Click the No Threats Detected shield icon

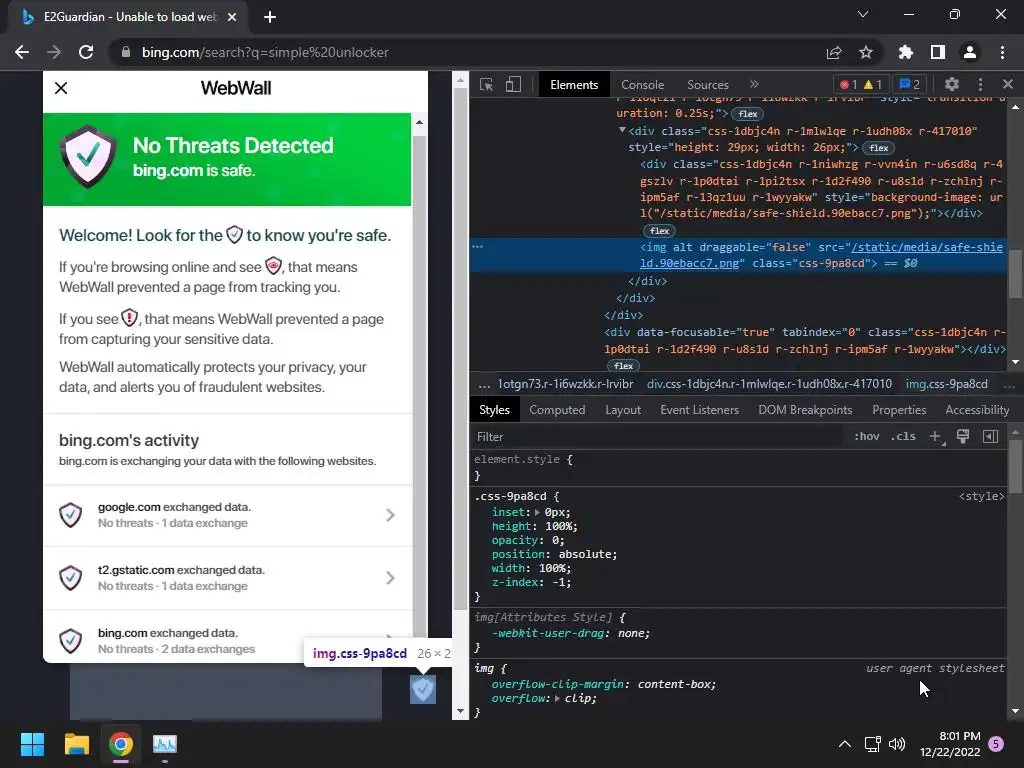[x=88, y=157]
